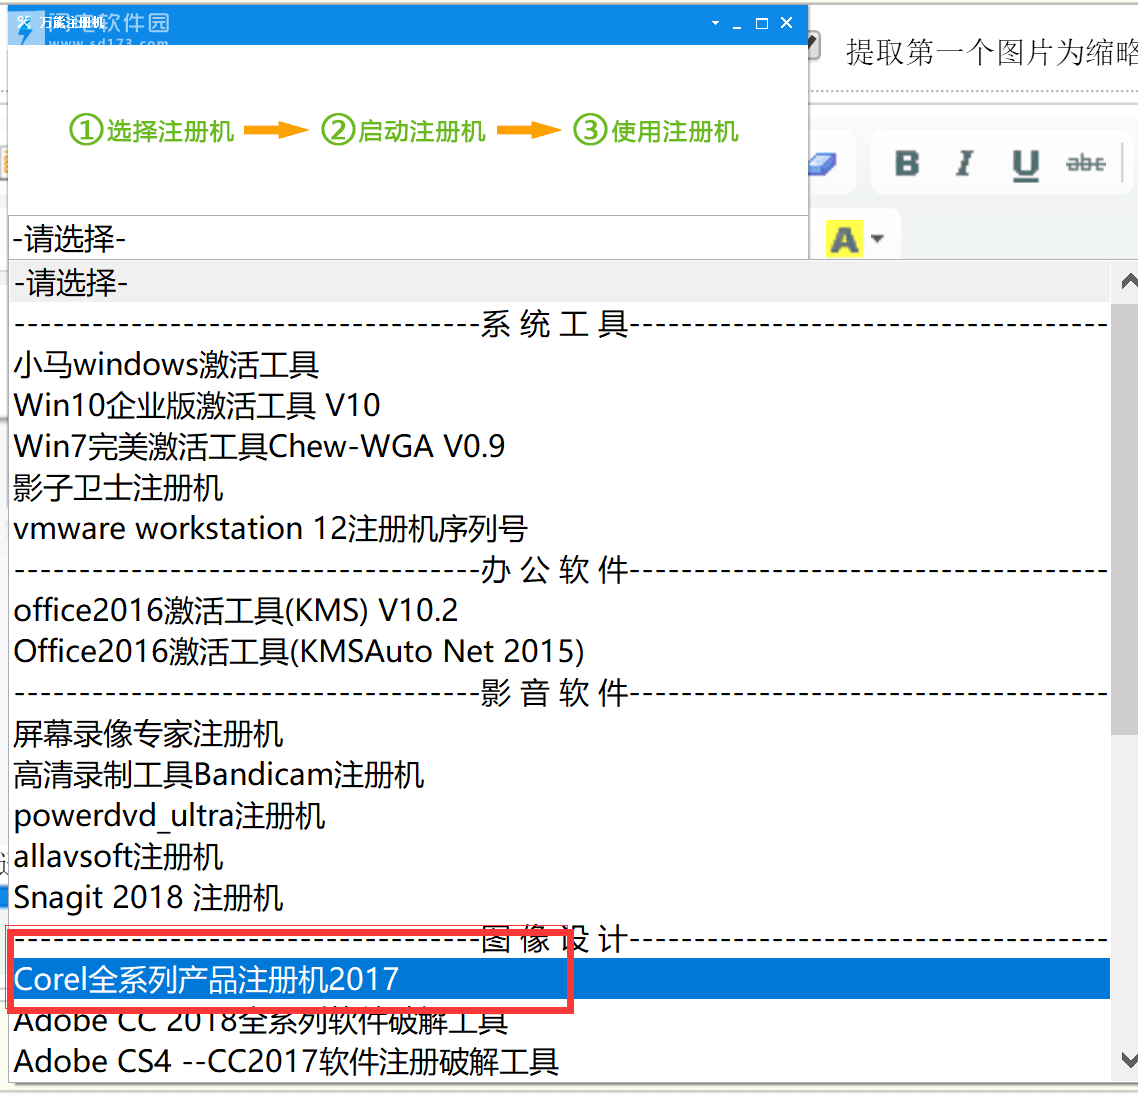Choose 小马windows激活工具 from the list

[x=560, y=364]
